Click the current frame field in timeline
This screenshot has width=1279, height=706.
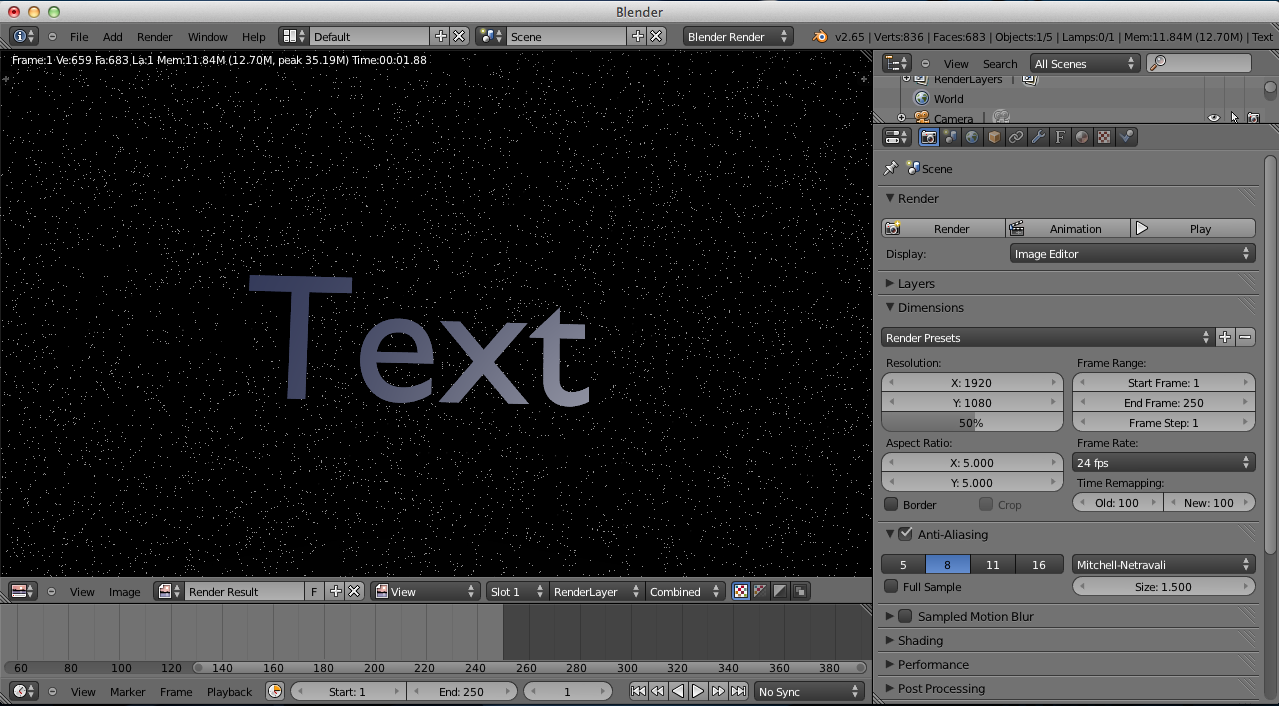[568, 690]
